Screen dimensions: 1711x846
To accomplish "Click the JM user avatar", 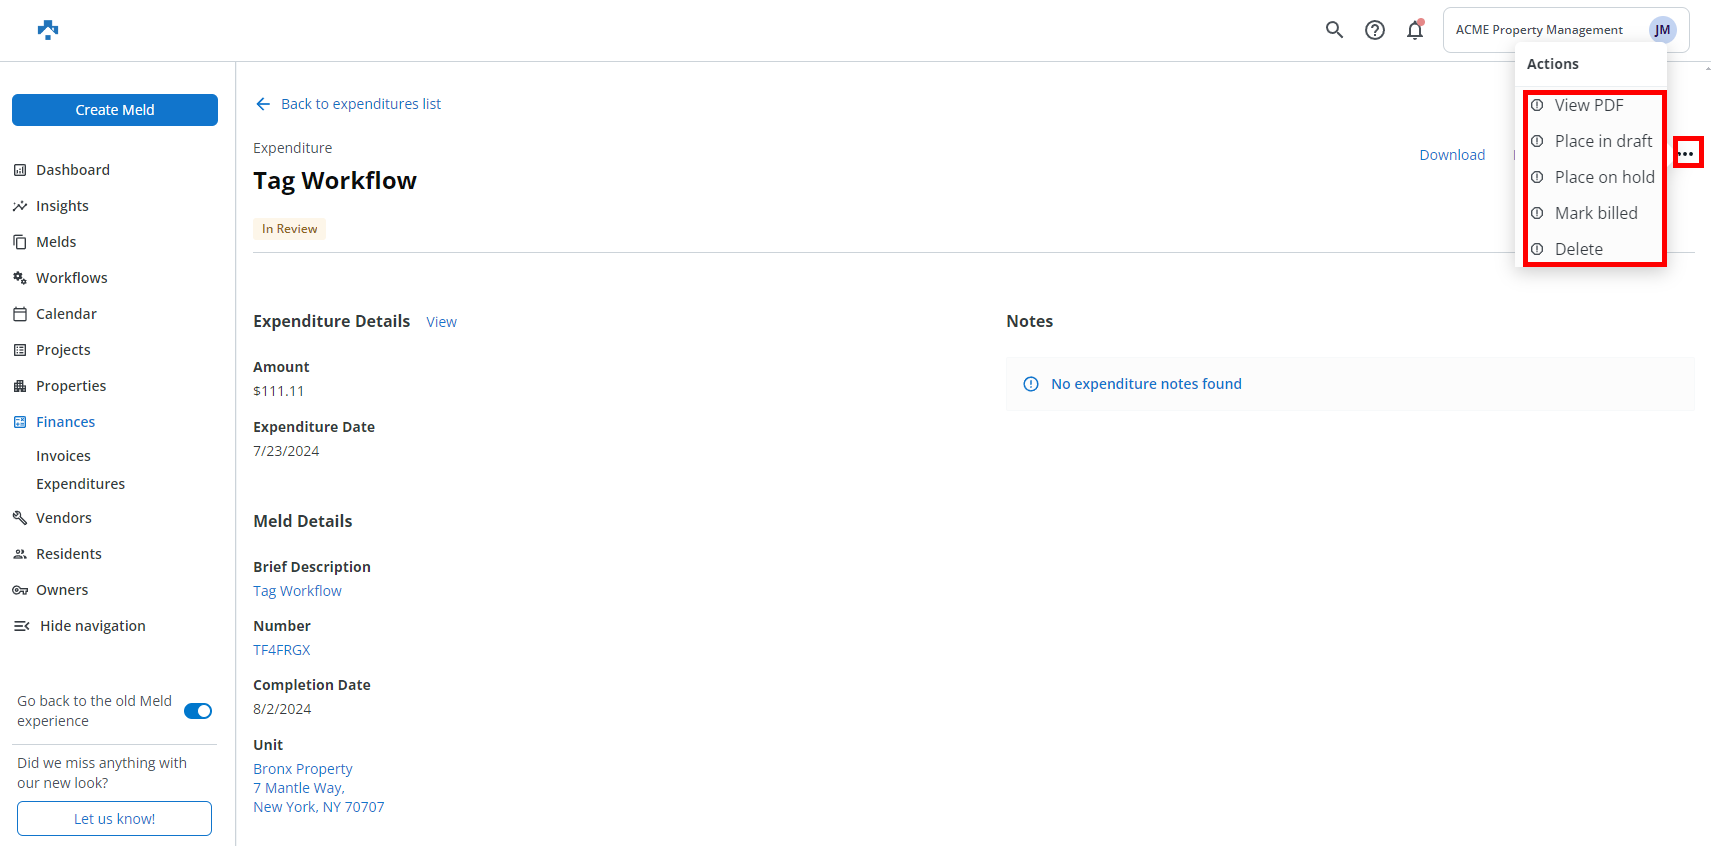I will pos(1662,30).
